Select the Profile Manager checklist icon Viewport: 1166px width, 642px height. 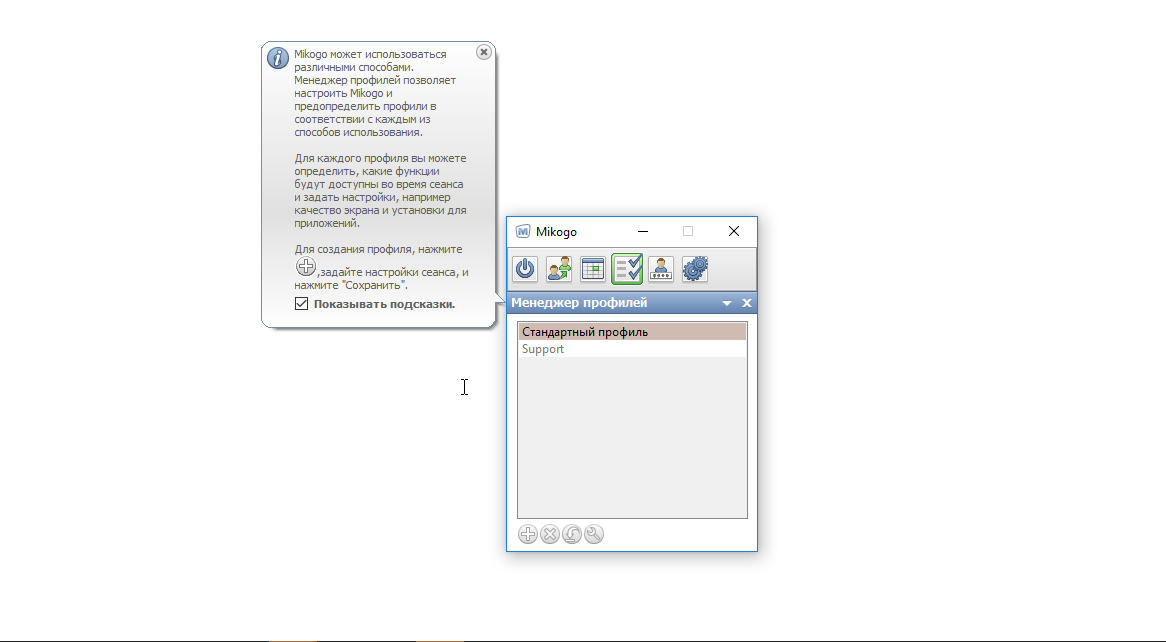627,269
